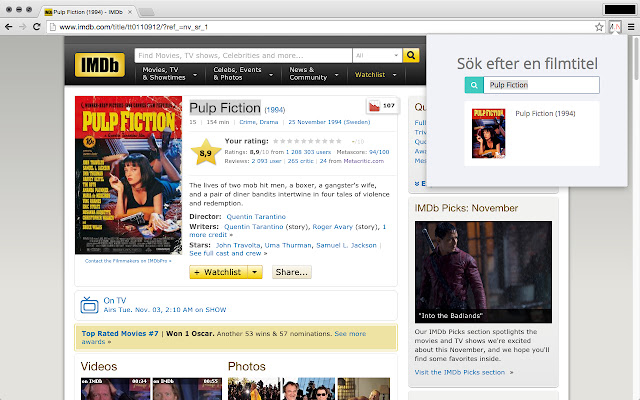Rate the movie with the star rating row
The width and height of the screenshot is (640, 400).
click(x=307, y=141)
